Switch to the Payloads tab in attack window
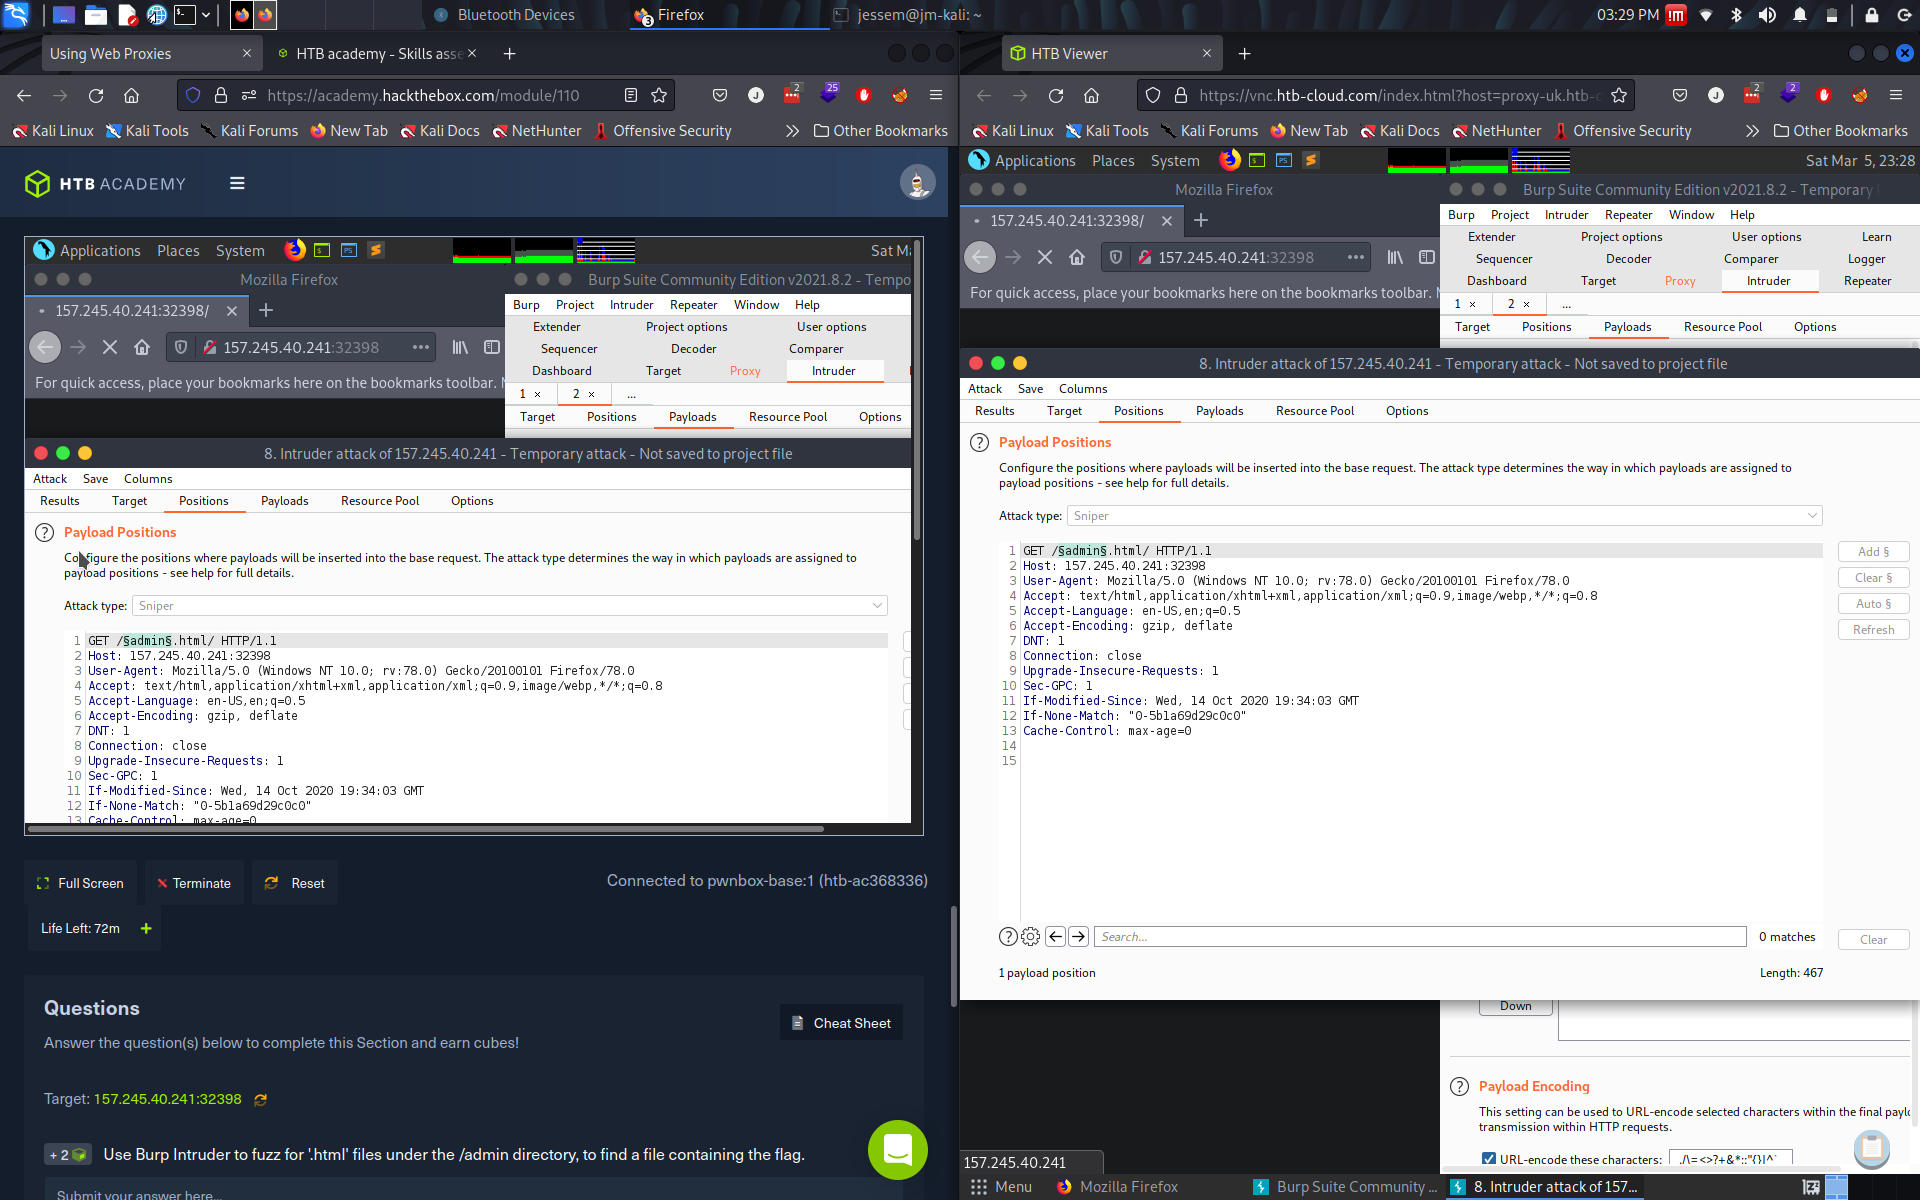1920x1200 pixels. (x=1219, y=411)
